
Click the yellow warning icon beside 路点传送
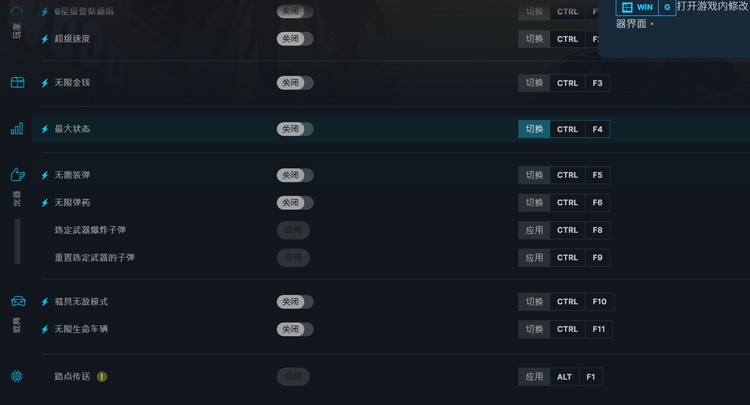(x=102, y=377)
